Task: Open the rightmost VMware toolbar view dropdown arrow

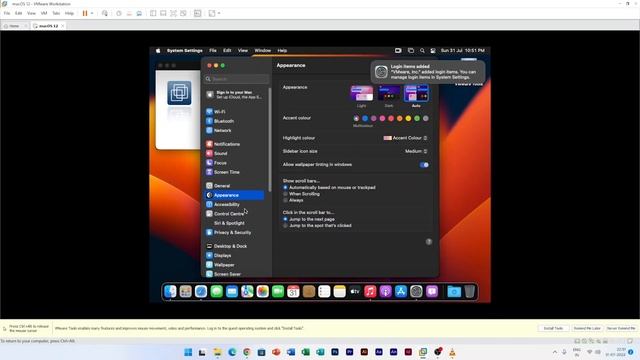Action: coord(219,13)
